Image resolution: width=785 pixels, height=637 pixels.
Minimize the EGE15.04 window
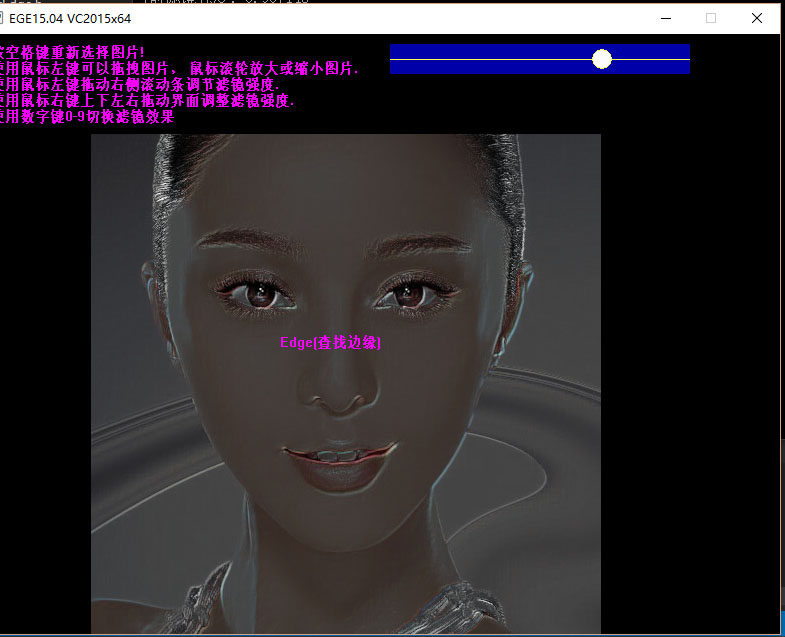point(666,19)
